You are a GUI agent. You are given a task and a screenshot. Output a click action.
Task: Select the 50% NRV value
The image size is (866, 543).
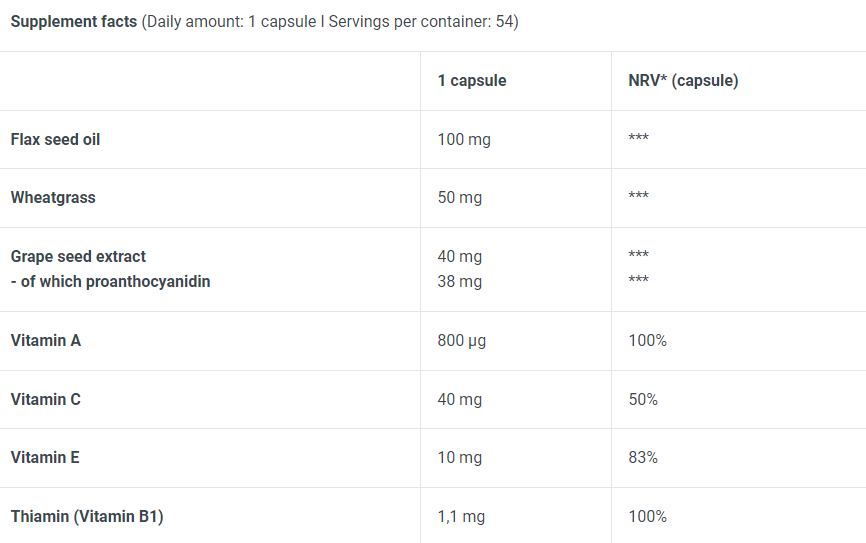643,399
